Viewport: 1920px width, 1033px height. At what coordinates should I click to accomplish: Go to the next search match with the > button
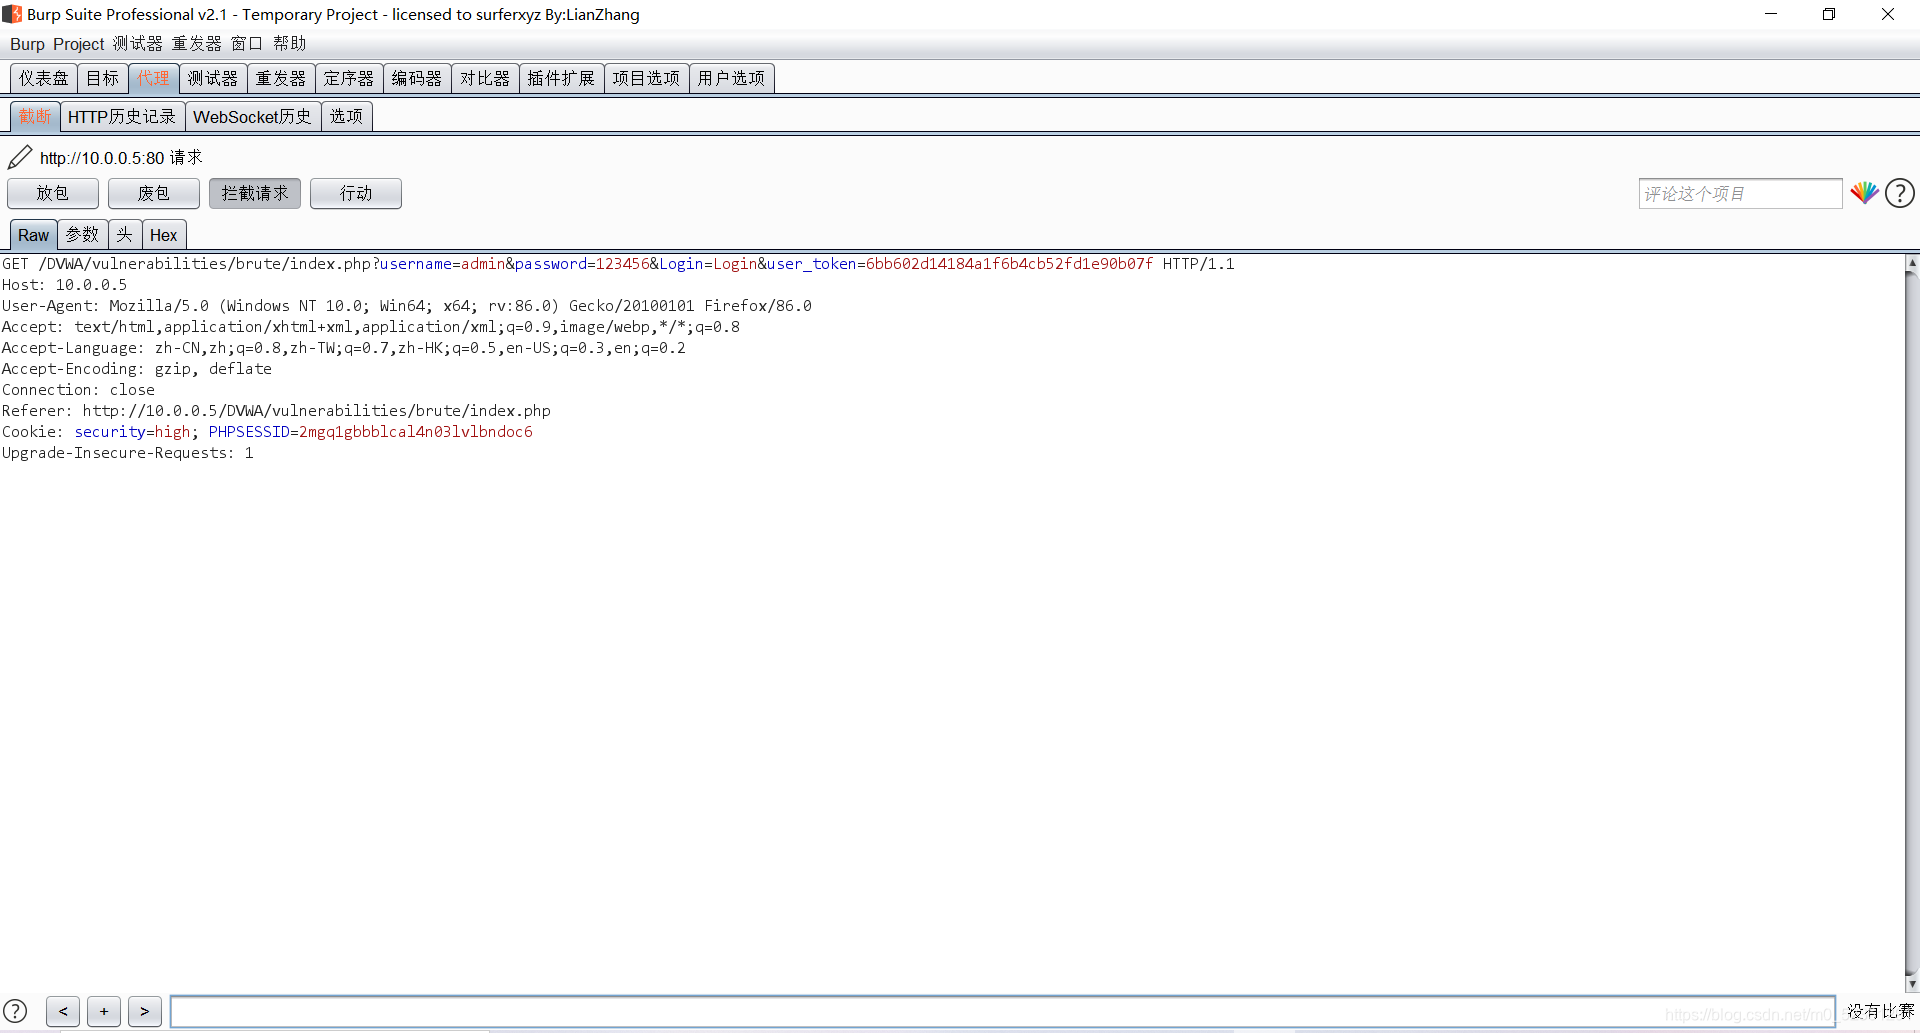145,1011
